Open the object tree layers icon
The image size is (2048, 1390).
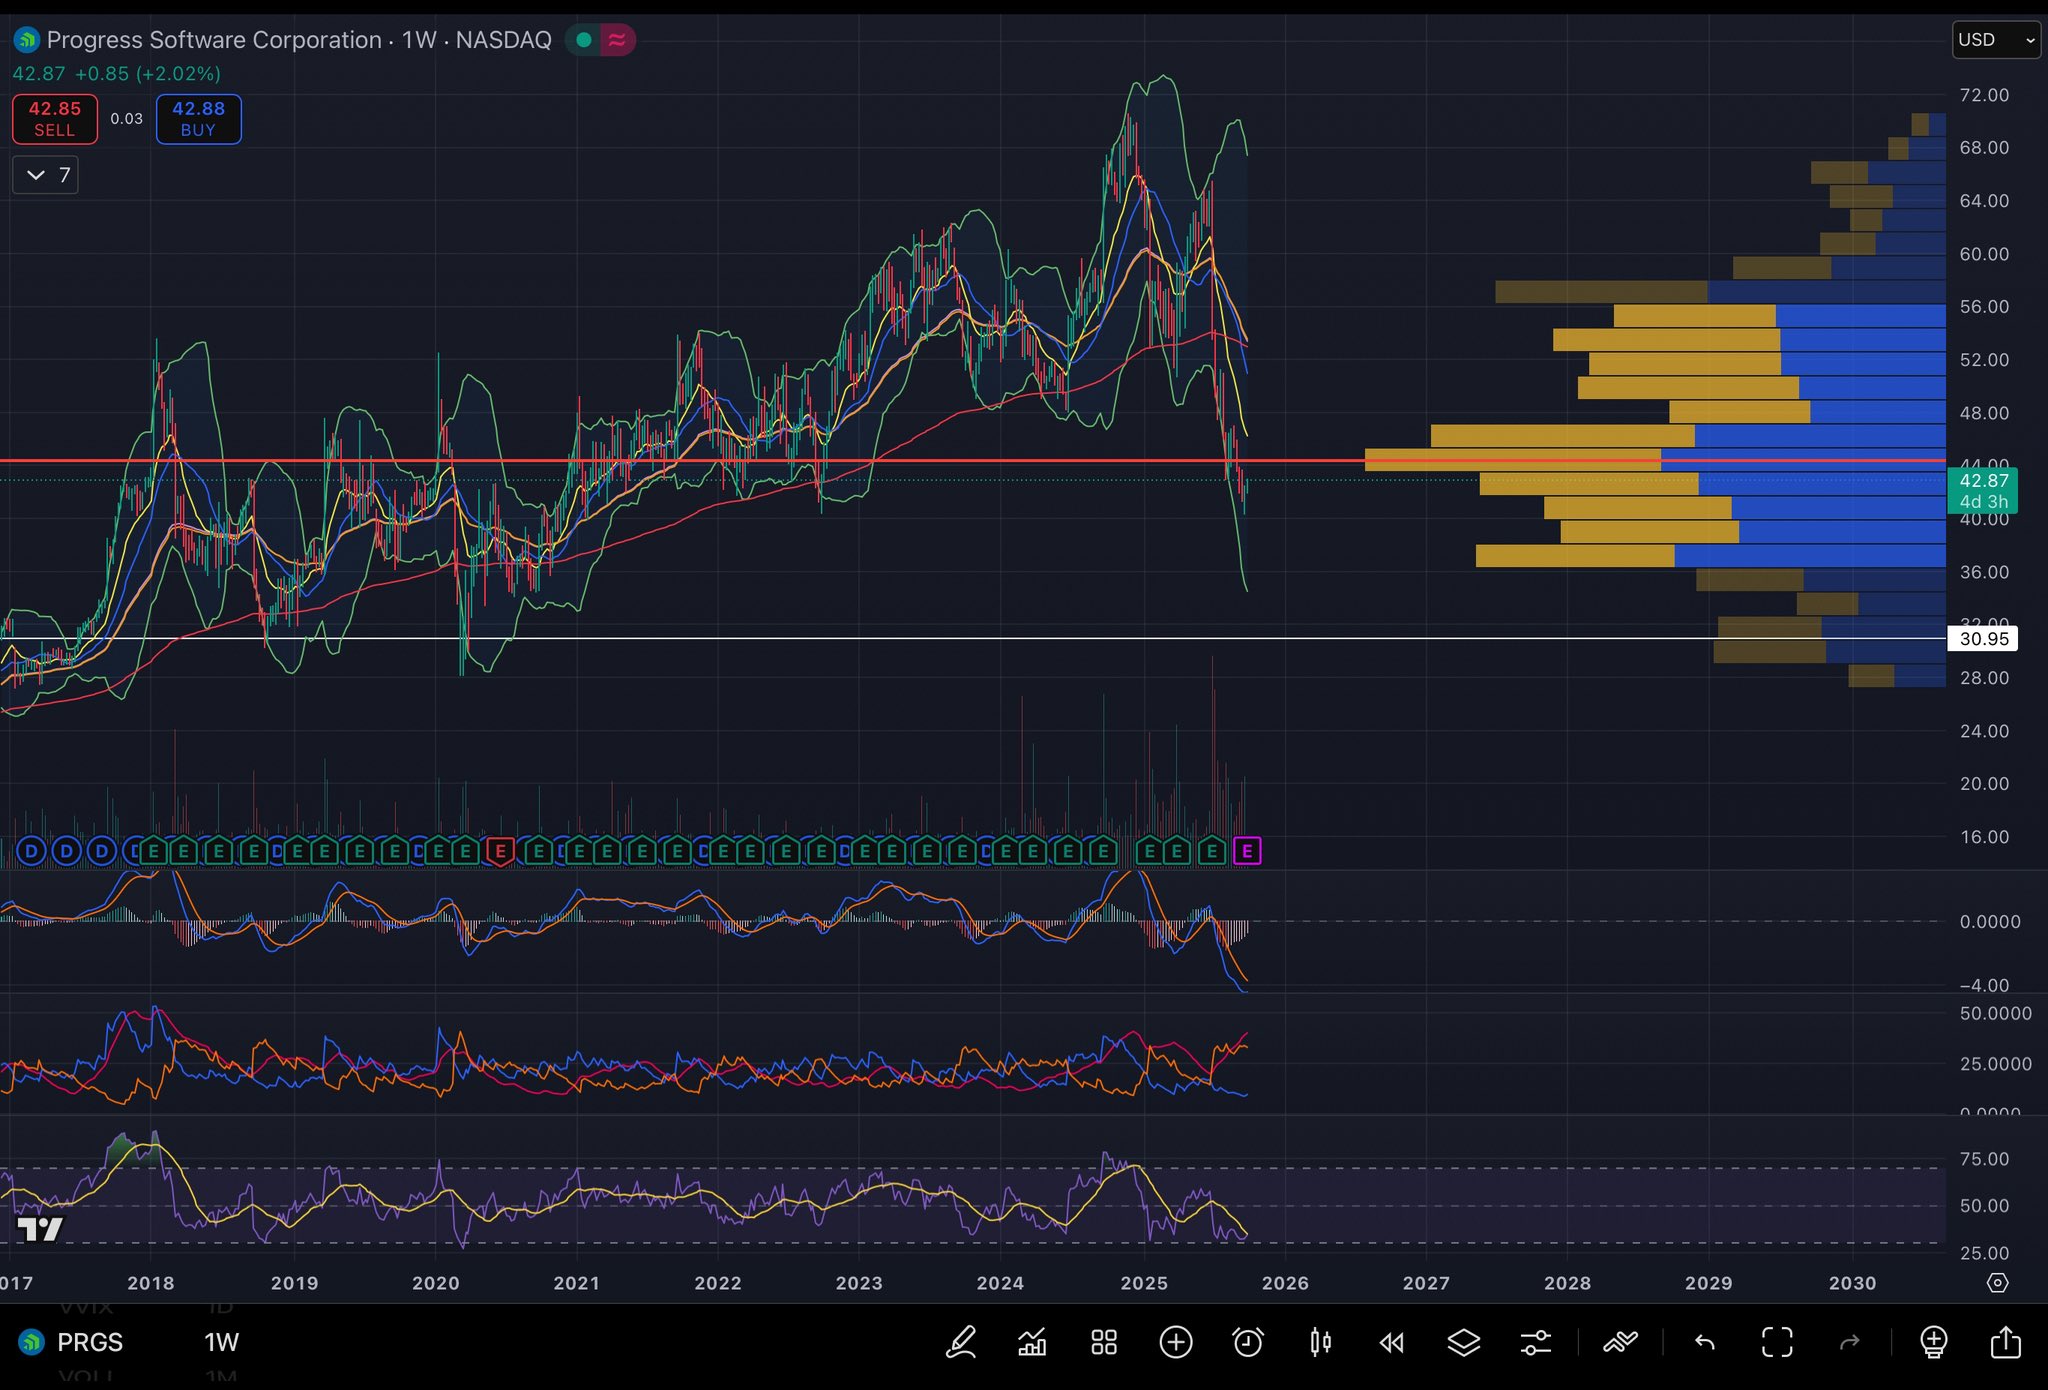tap(1464, 1342)
